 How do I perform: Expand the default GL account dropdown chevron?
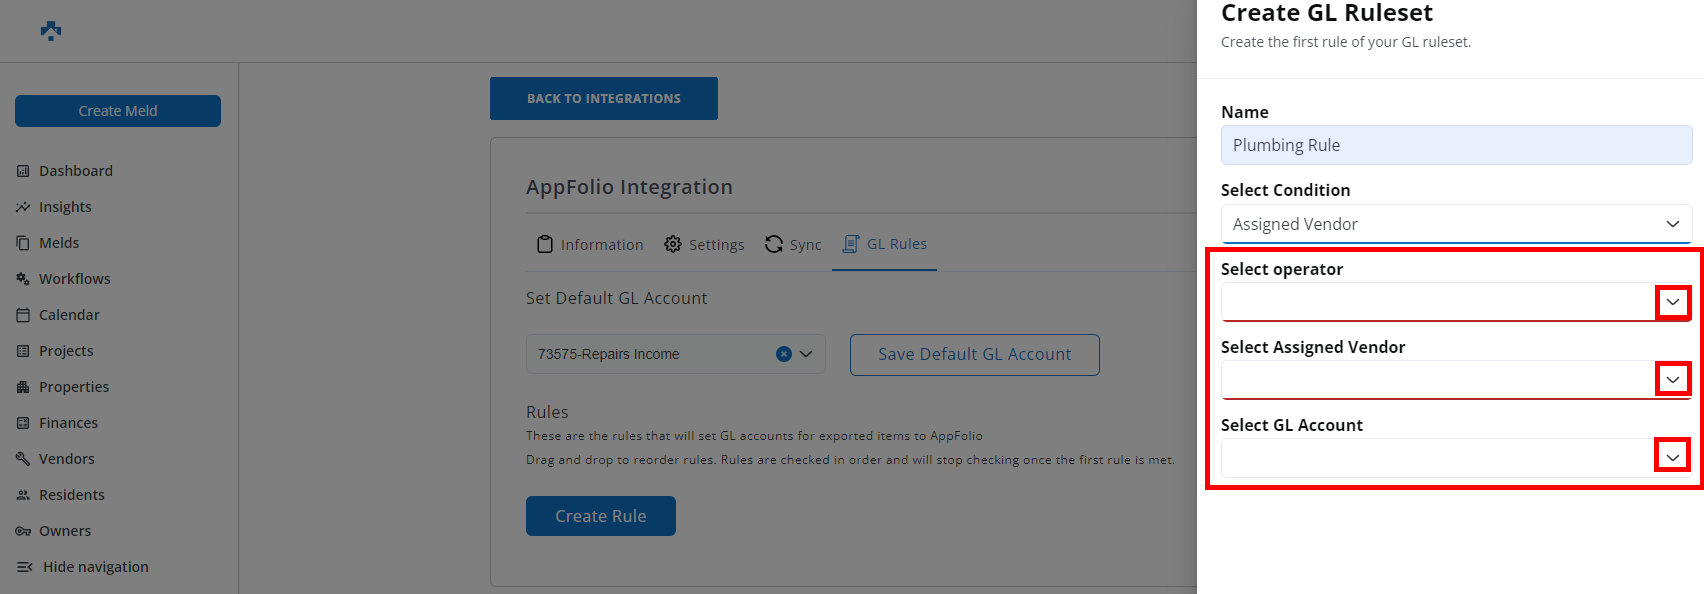click(806, 354)
